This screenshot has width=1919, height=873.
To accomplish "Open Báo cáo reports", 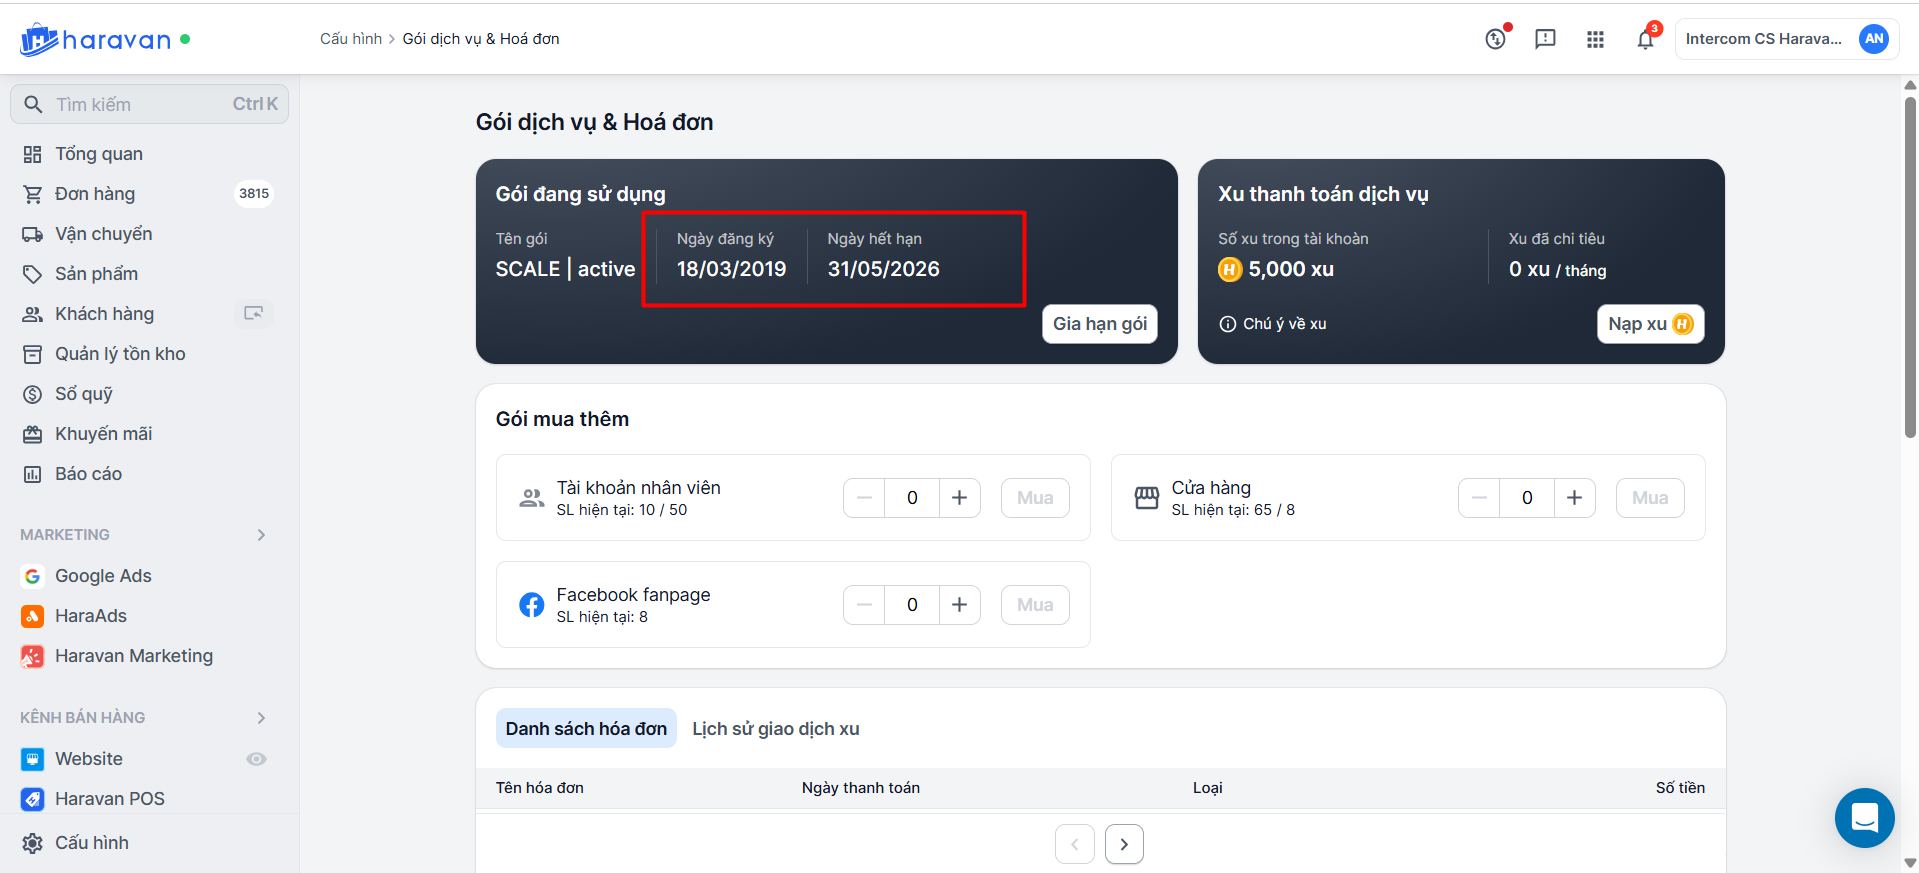I will tap(88, 474).
